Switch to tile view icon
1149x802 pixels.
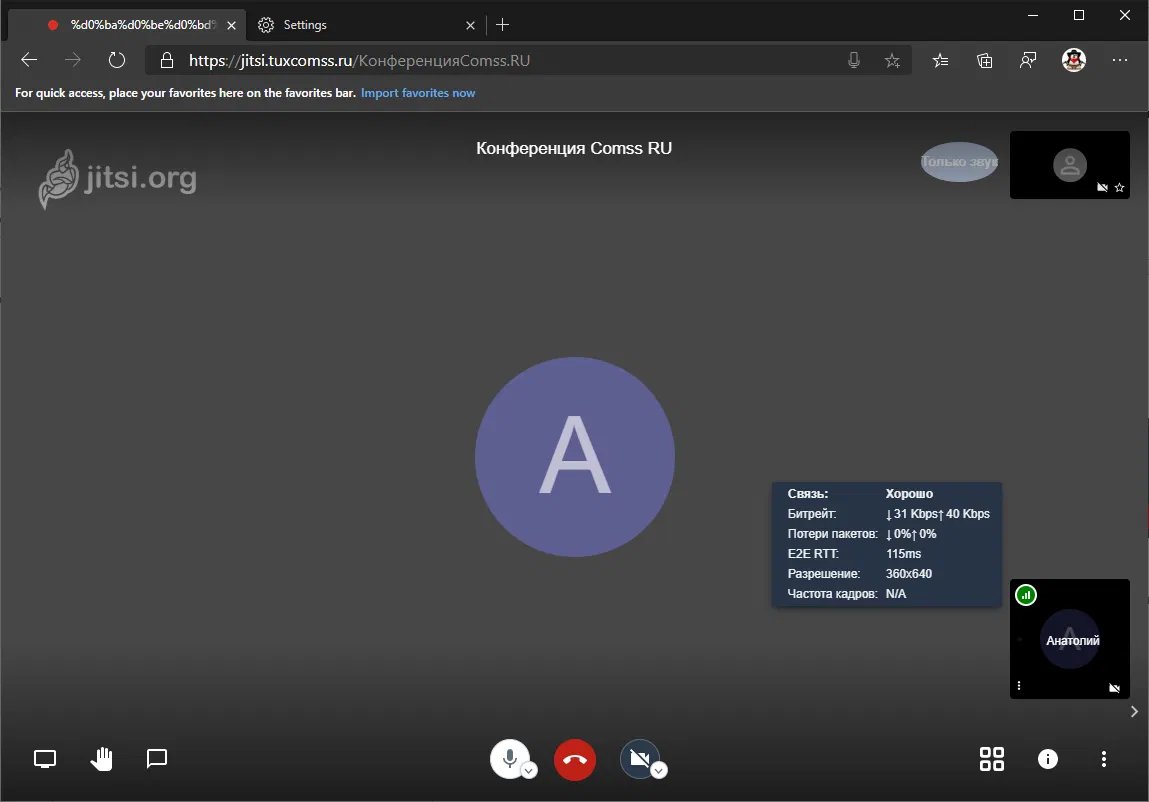991,759
